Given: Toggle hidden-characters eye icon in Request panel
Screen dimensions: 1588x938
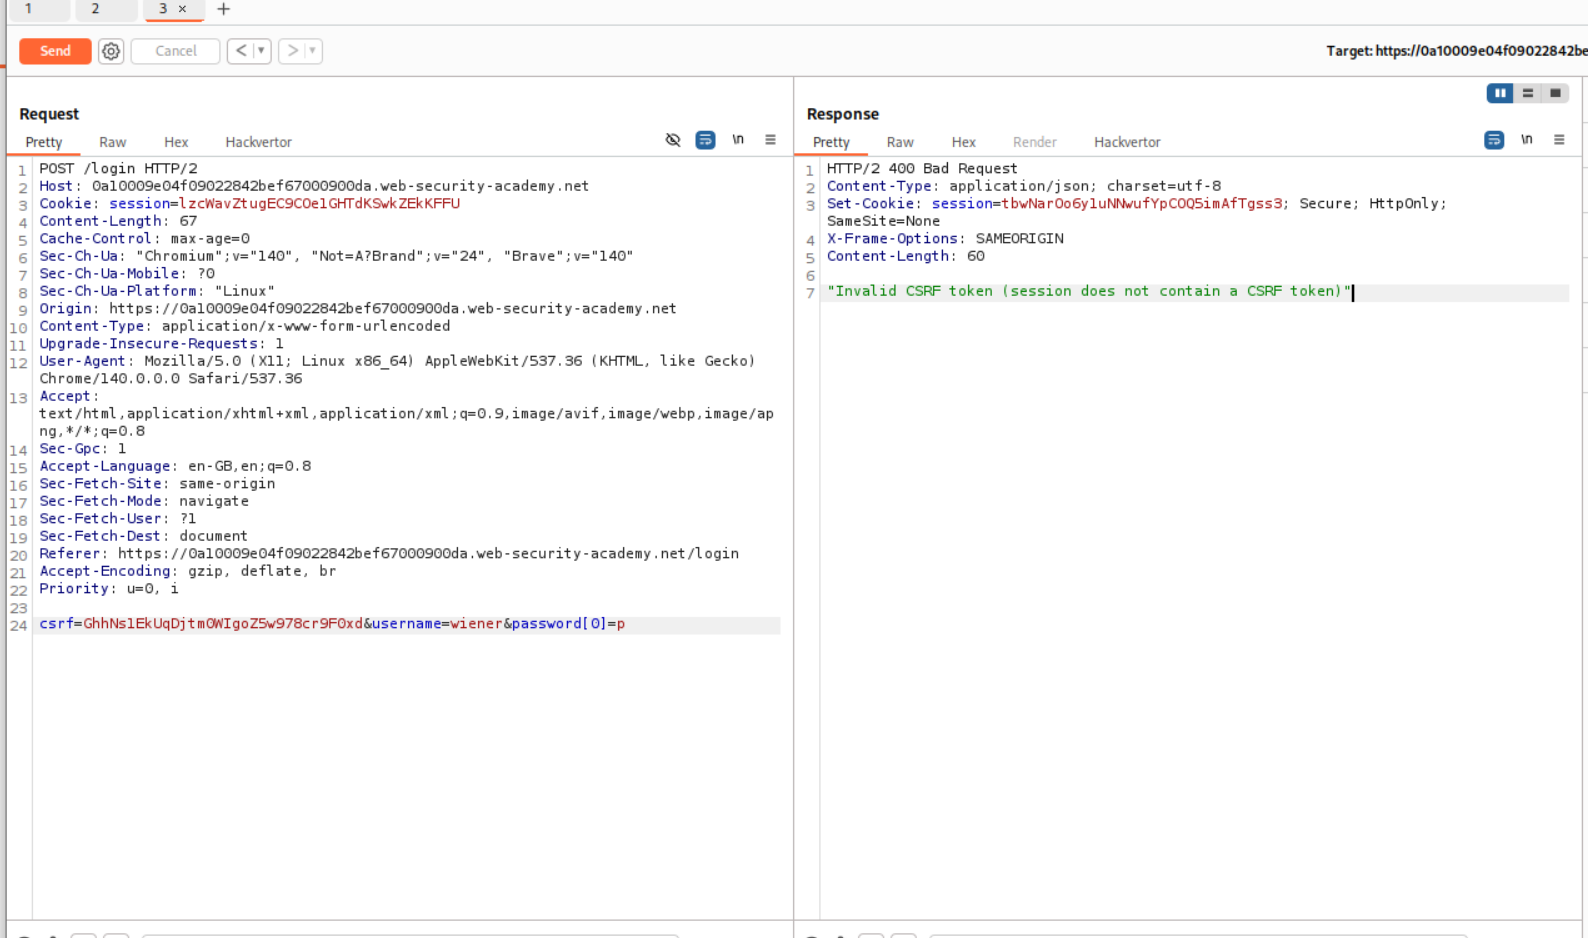Looking at the screenshot, I should (x=673, y=140).
